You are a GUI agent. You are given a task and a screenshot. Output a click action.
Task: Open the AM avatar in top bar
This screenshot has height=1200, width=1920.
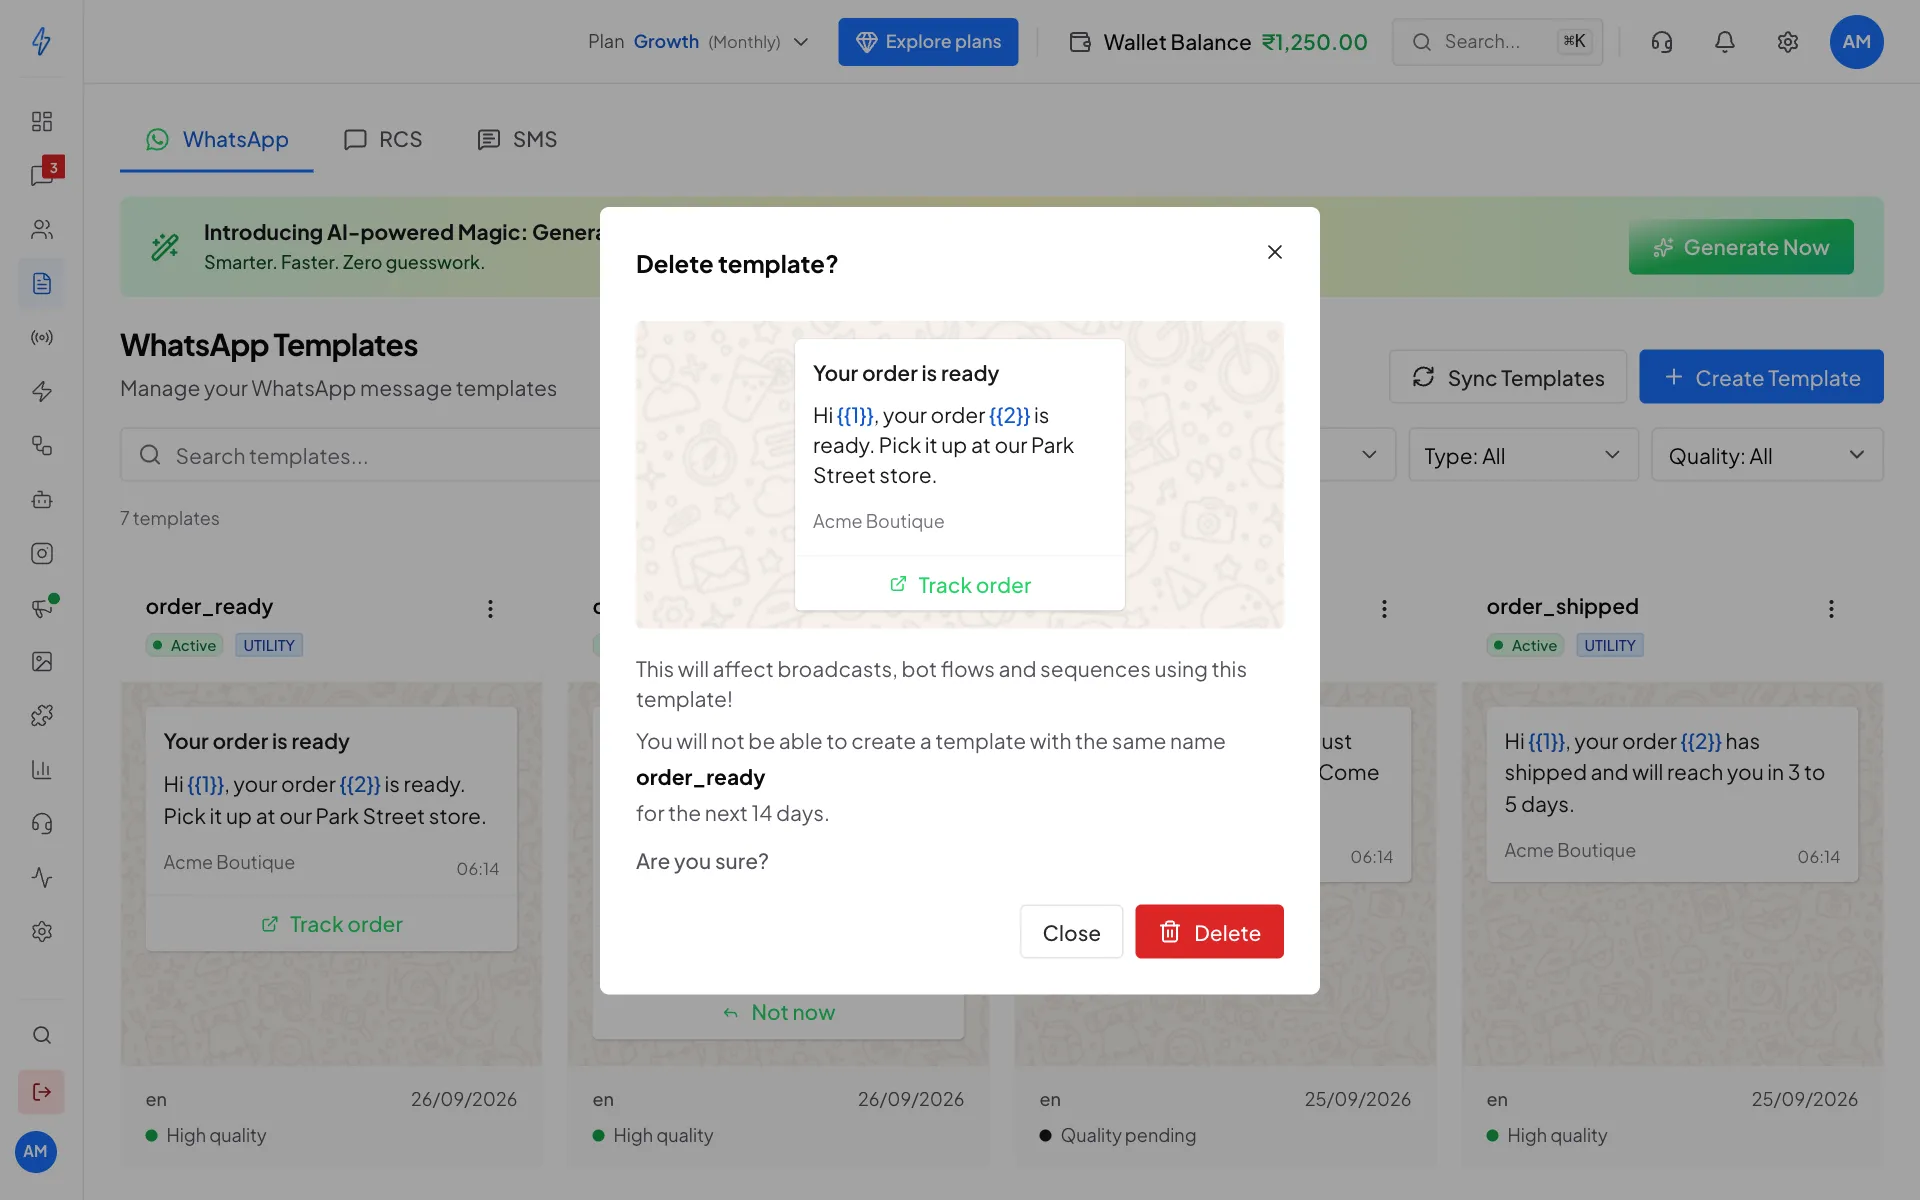[x=1857, y=41]
